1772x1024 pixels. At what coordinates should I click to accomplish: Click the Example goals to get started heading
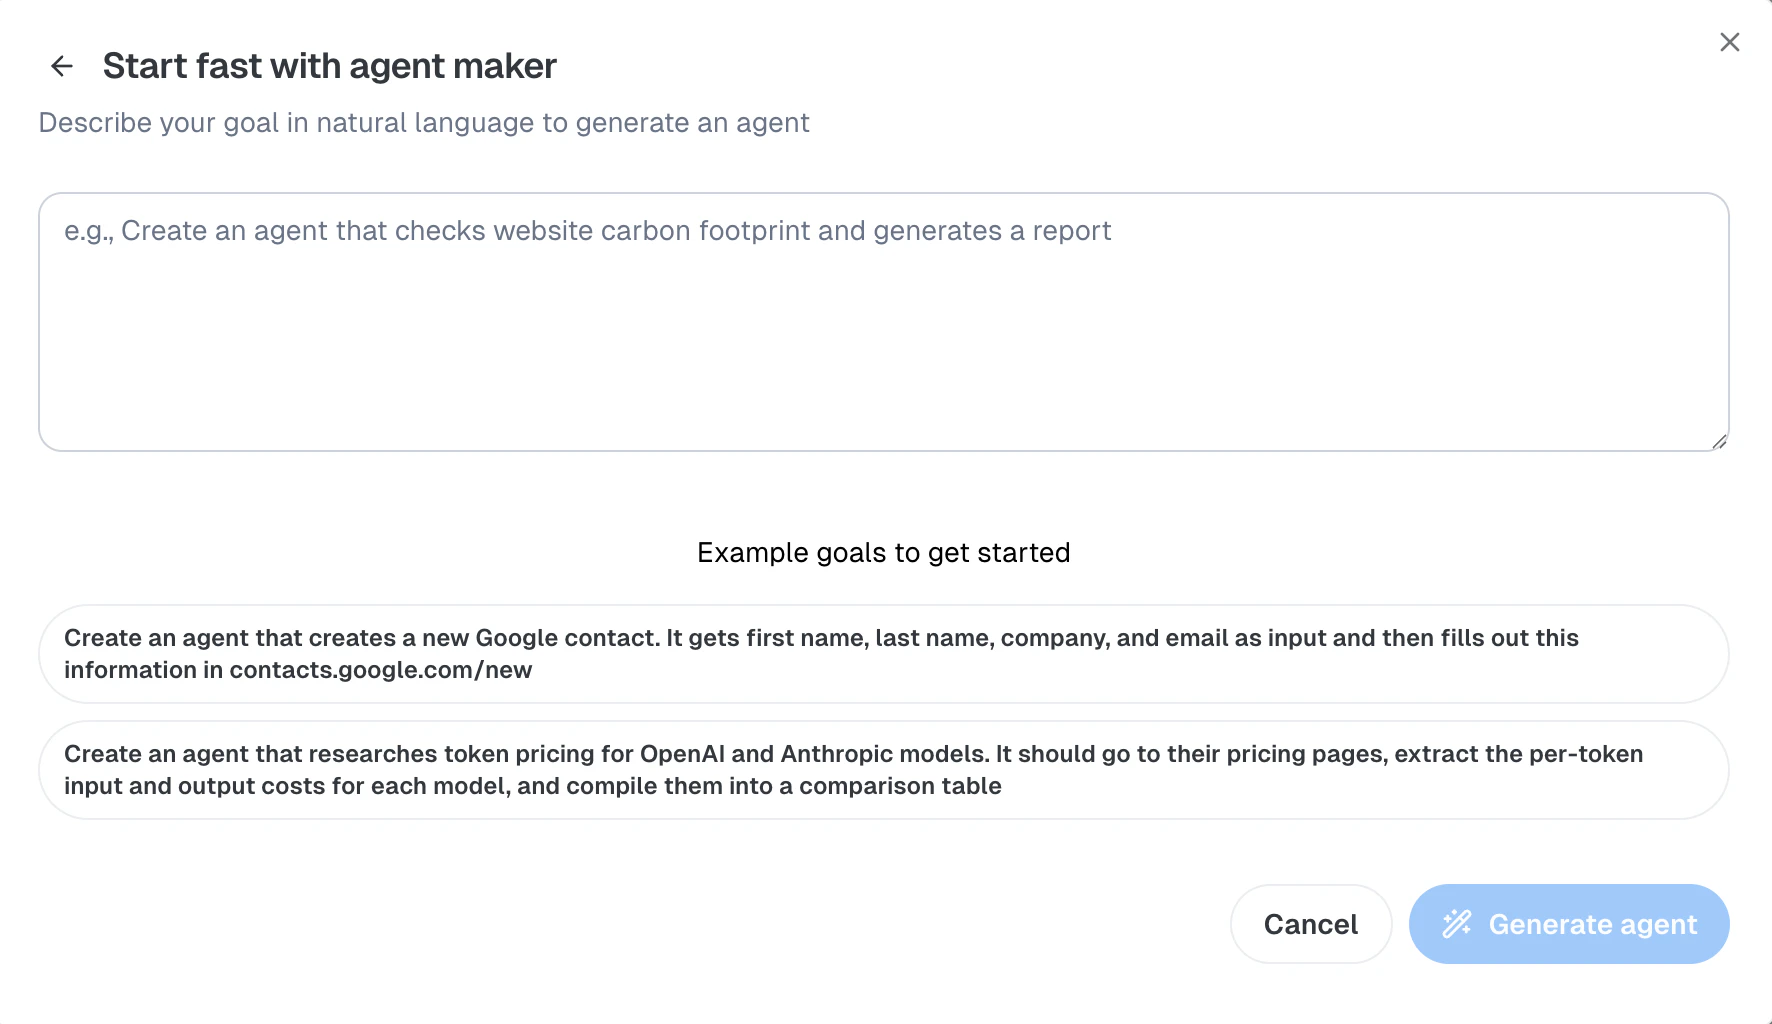point(884,552)
